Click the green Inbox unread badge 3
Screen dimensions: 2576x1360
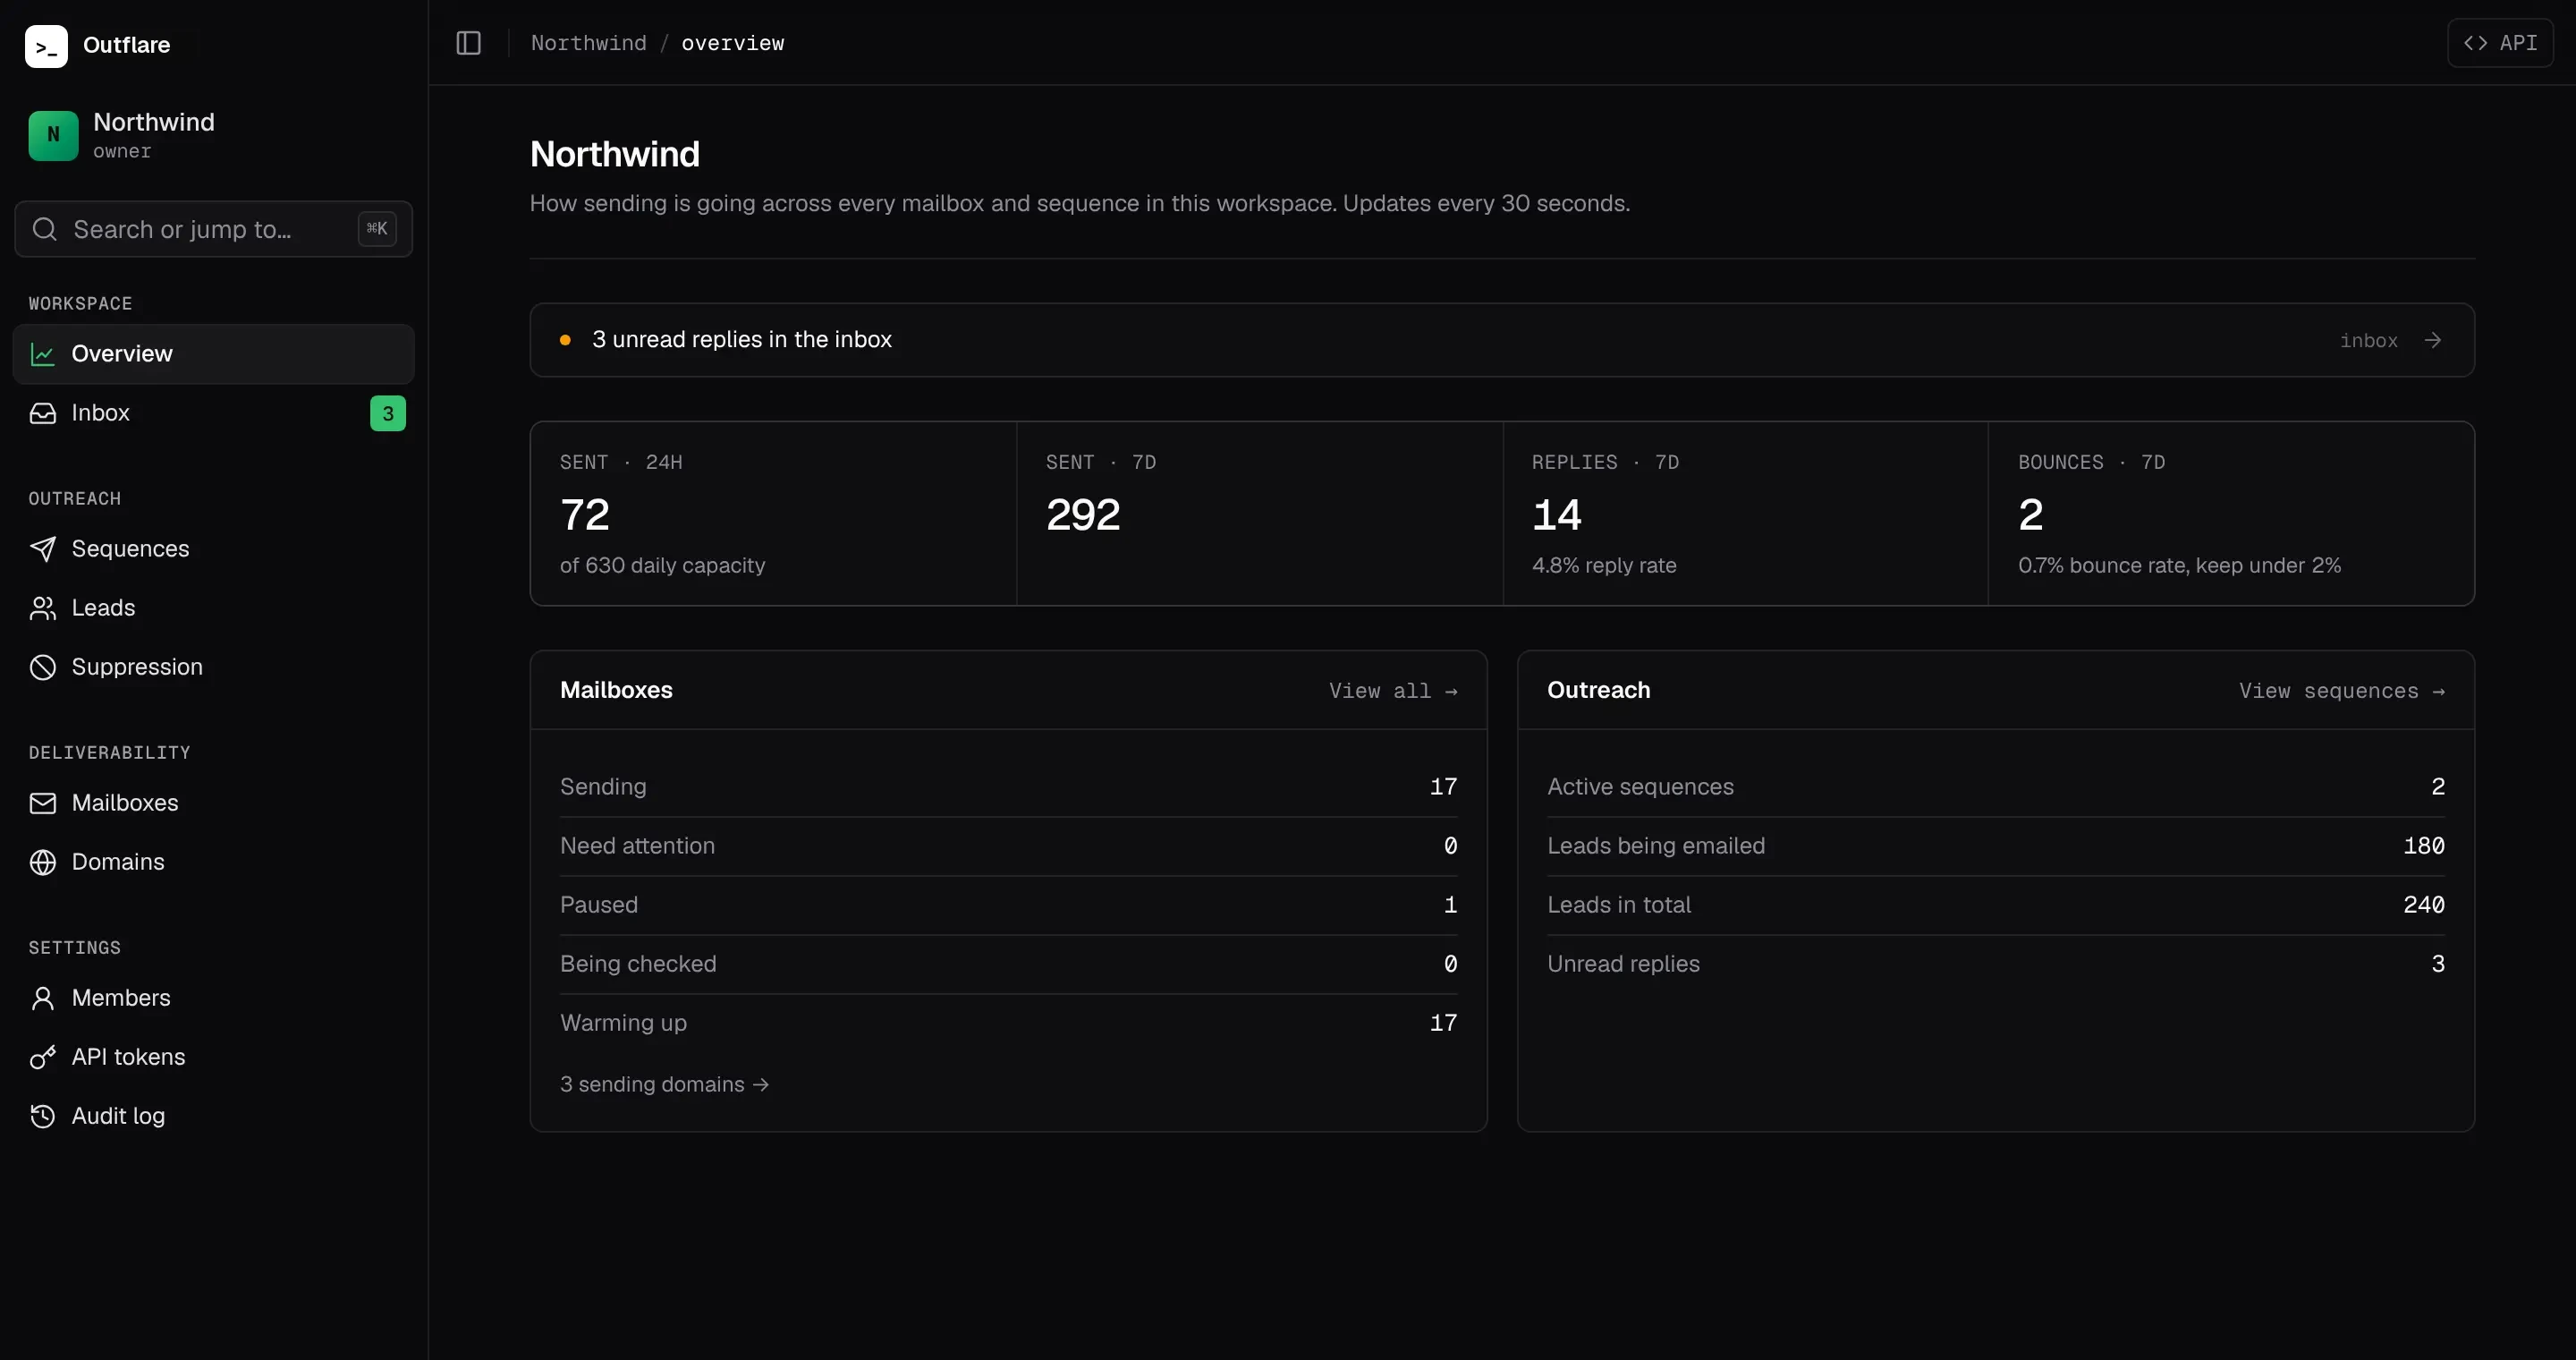tap(388, 413)
